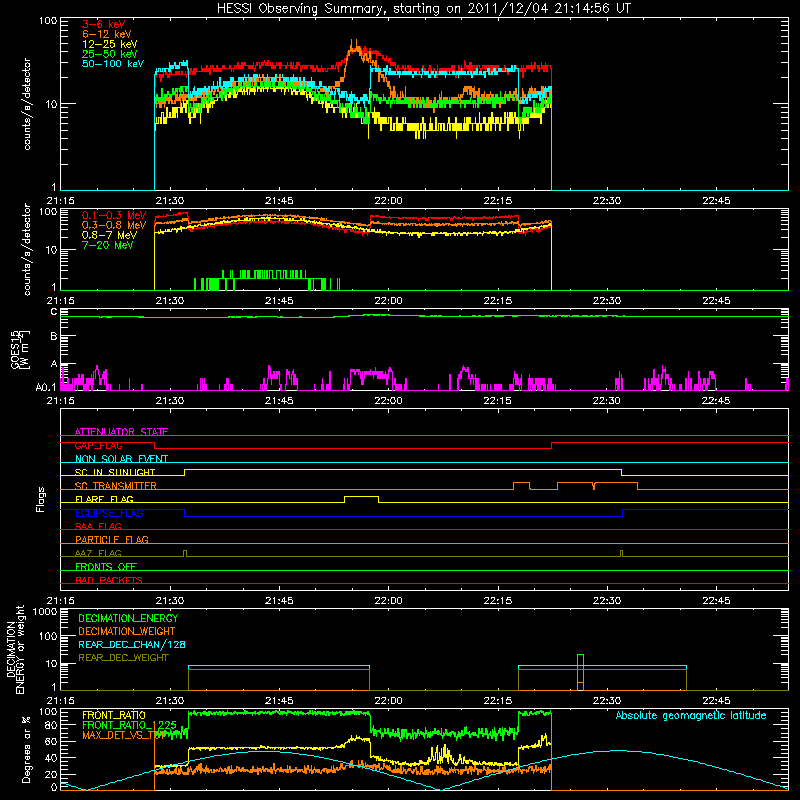This screenshot has width=800, height=800.
Task: Click the REAR_DEC_CHAN/128 legend label
Action: (x=132, y=644)
